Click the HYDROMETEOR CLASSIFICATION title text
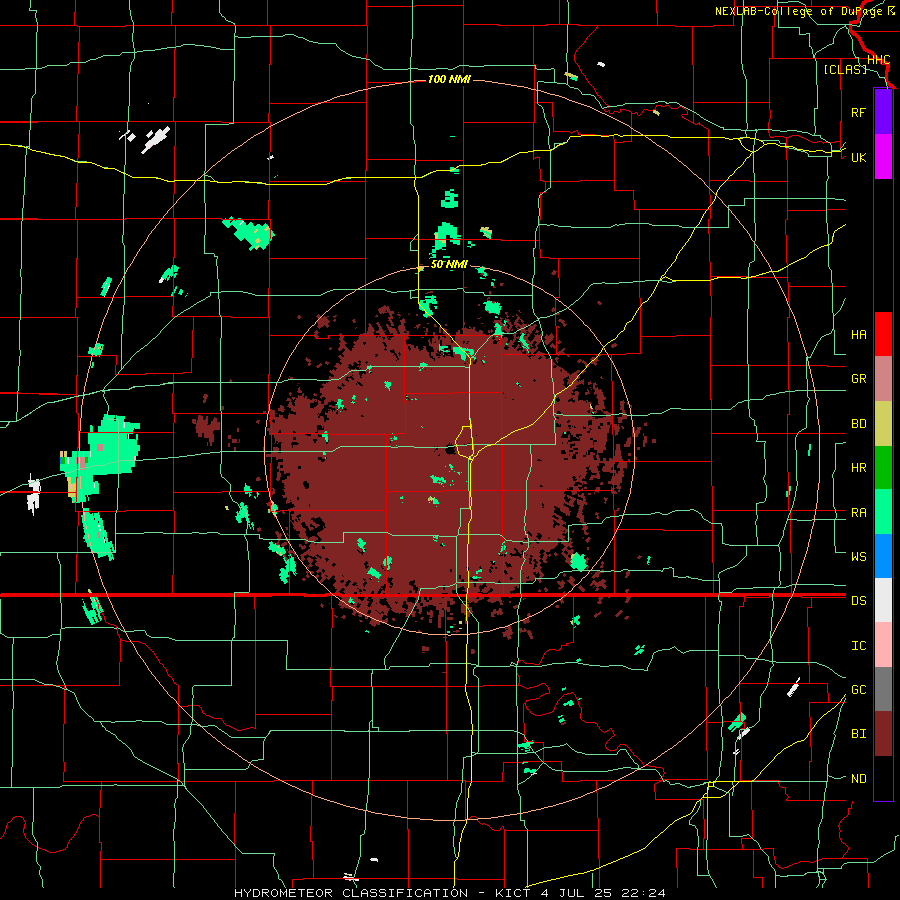Image resolution: width=900 pixels, height=900 pixels. (x=351, y=893)
